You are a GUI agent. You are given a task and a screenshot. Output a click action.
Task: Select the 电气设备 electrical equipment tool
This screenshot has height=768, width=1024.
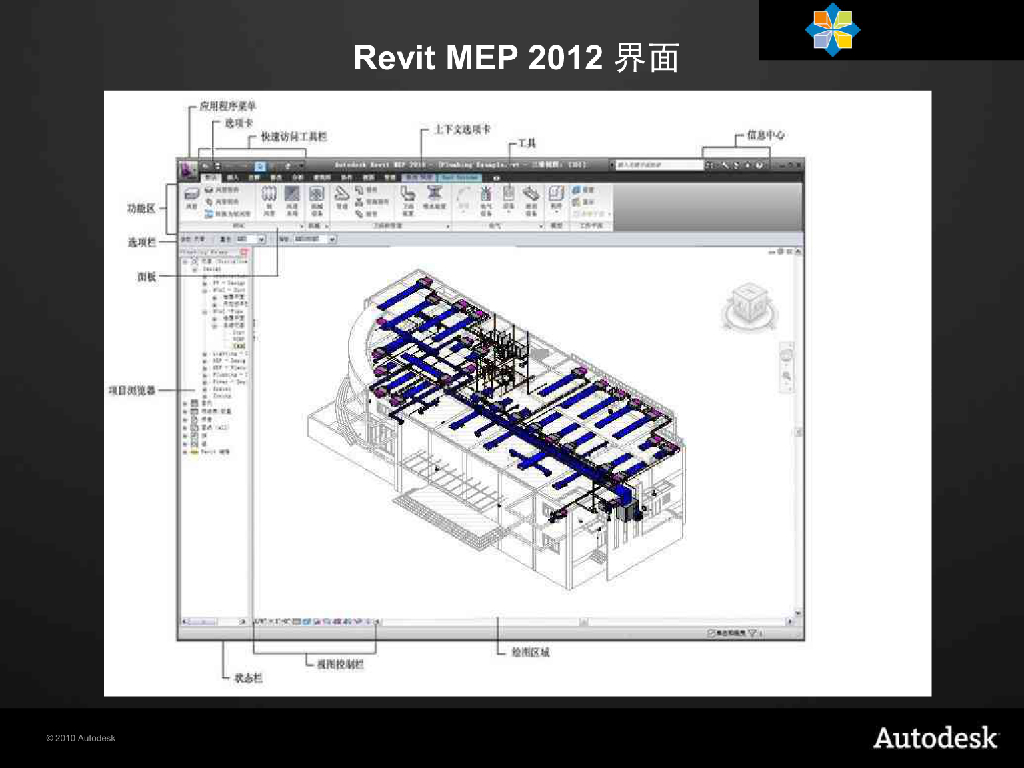486,201
